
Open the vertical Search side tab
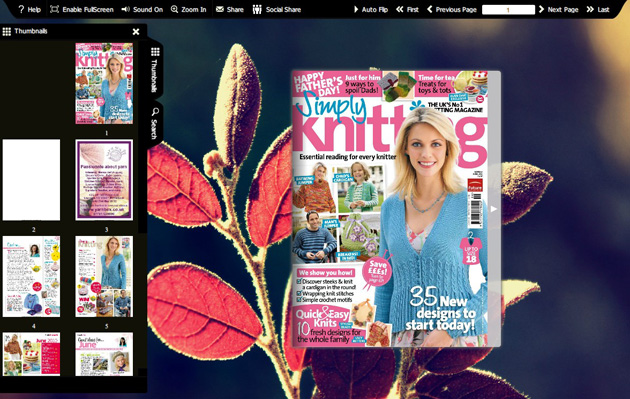click(x=155, y=124)
